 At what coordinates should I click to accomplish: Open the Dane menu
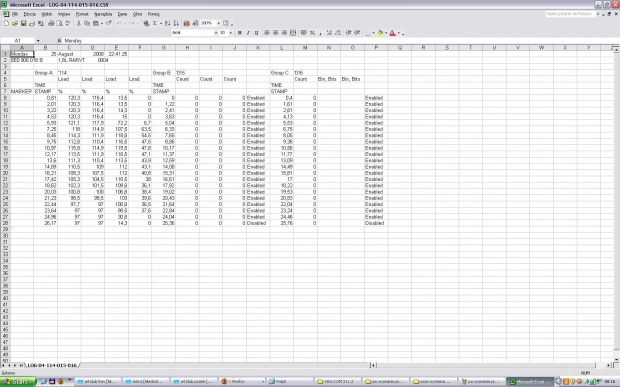tap(123, 14)
